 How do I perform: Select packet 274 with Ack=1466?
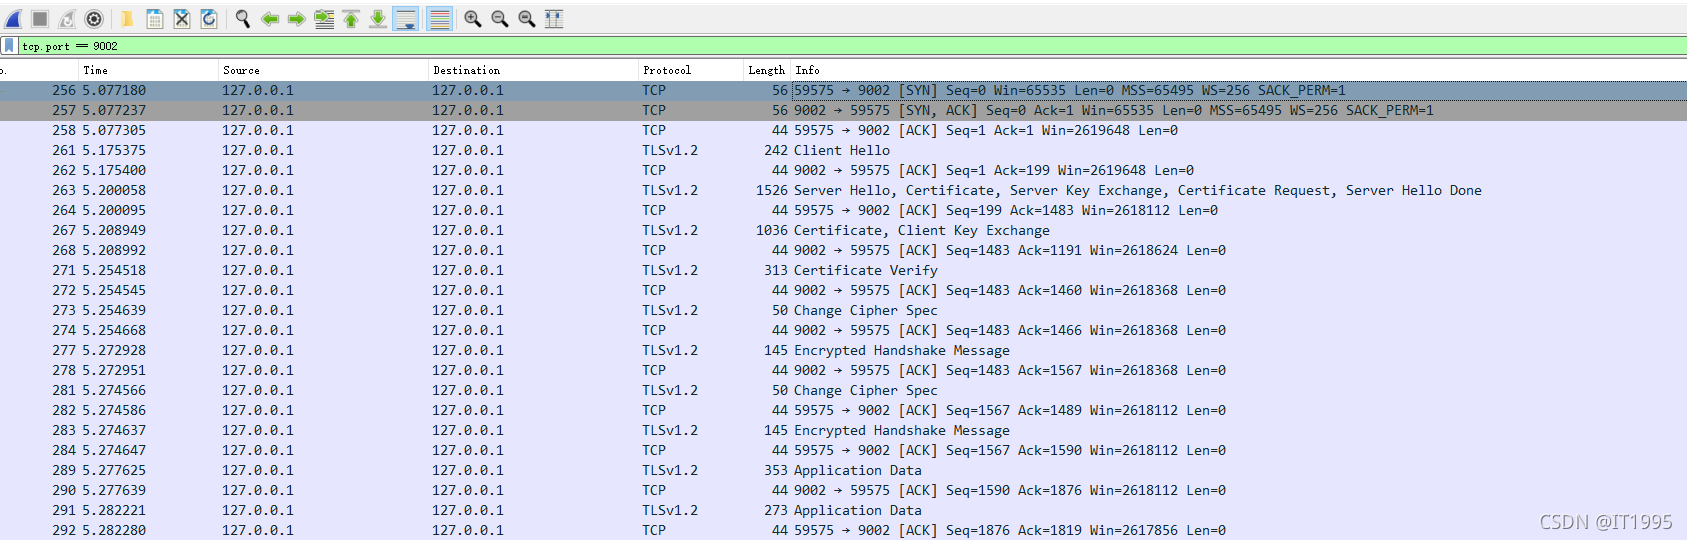pyautogui.click(x=843, y=330)
